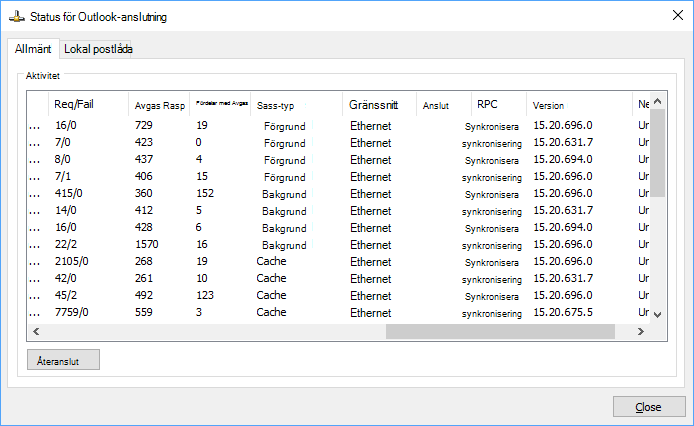The width and height of the screenshot is (694, 426).
Task: Click the Close button at the bottom
Action: click(x=649, y=407)
